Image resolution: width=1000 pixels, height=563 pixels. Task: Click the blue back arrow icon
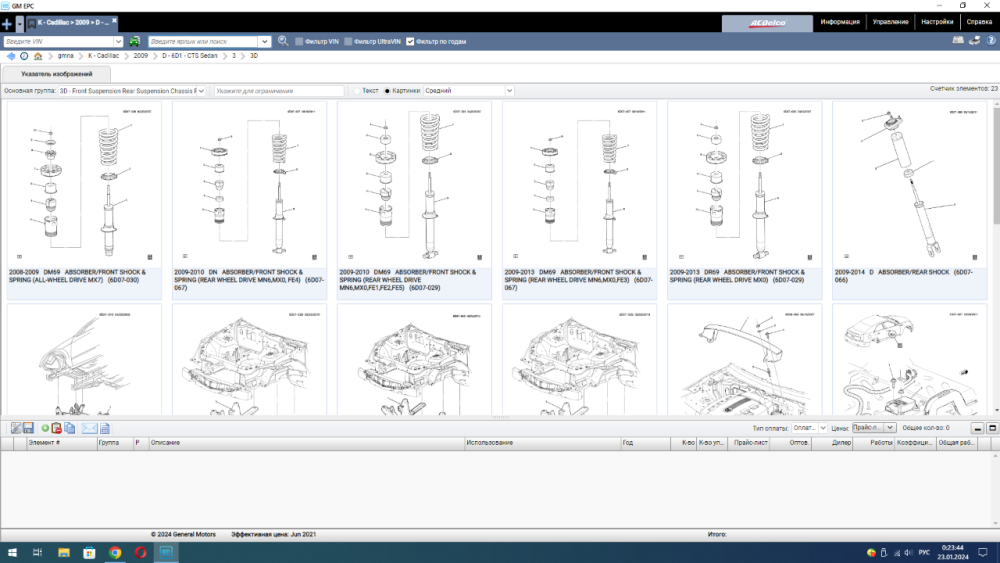(11, 56)
